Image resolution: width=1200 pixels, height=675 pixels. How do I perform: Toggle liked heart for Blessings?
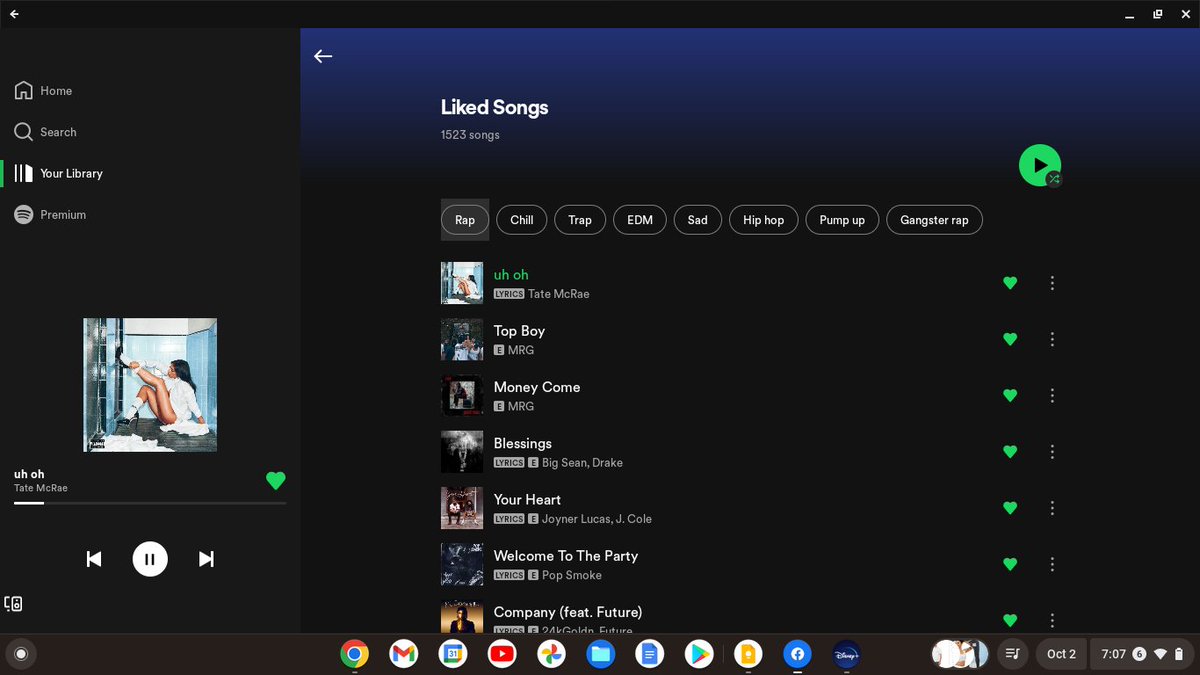(1010, 452)
